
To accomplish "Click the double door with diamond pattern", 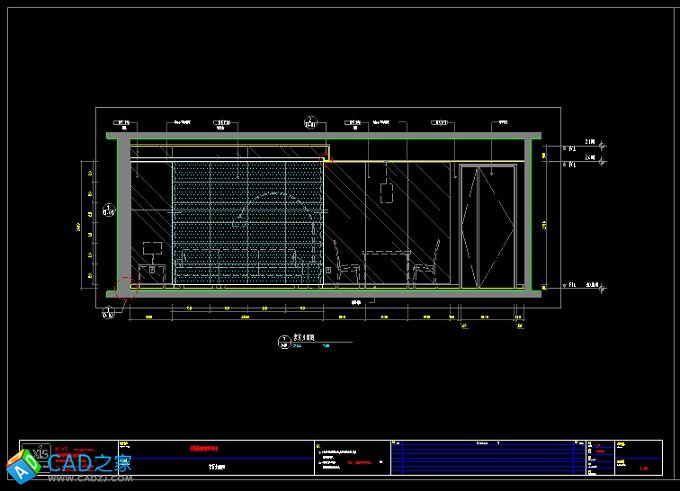I will pos(487,226).
